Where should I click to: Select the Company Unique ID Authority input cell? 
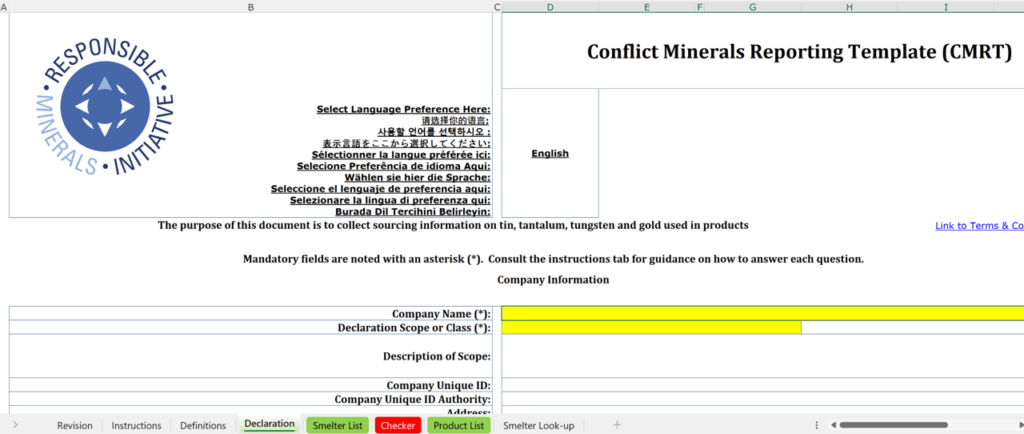763,399
